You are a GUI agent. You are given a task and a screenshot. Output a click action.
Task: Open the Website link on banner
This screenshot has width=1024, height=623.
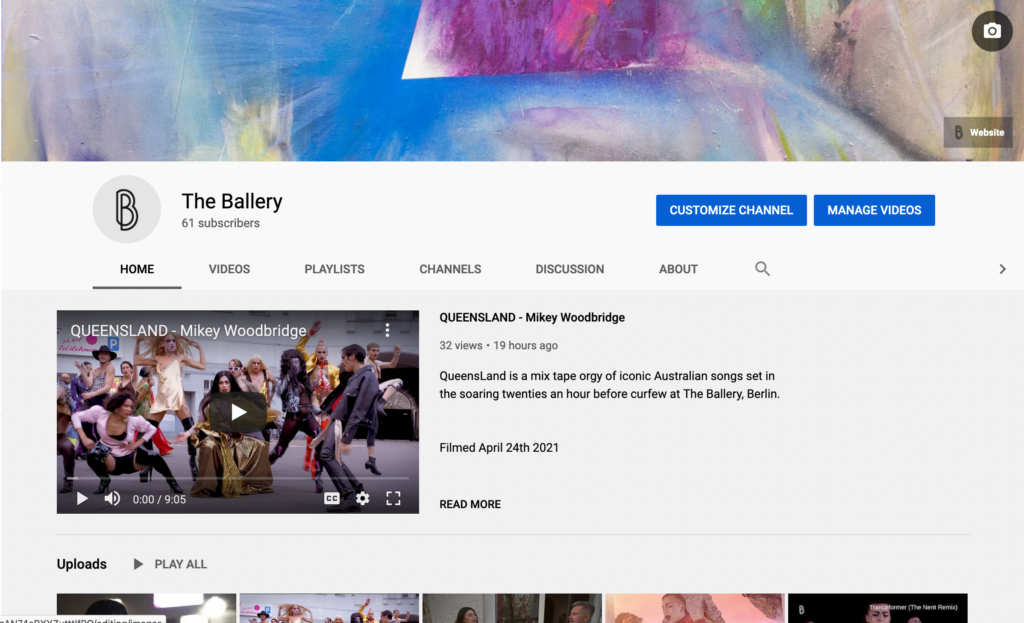click(978, 133)
